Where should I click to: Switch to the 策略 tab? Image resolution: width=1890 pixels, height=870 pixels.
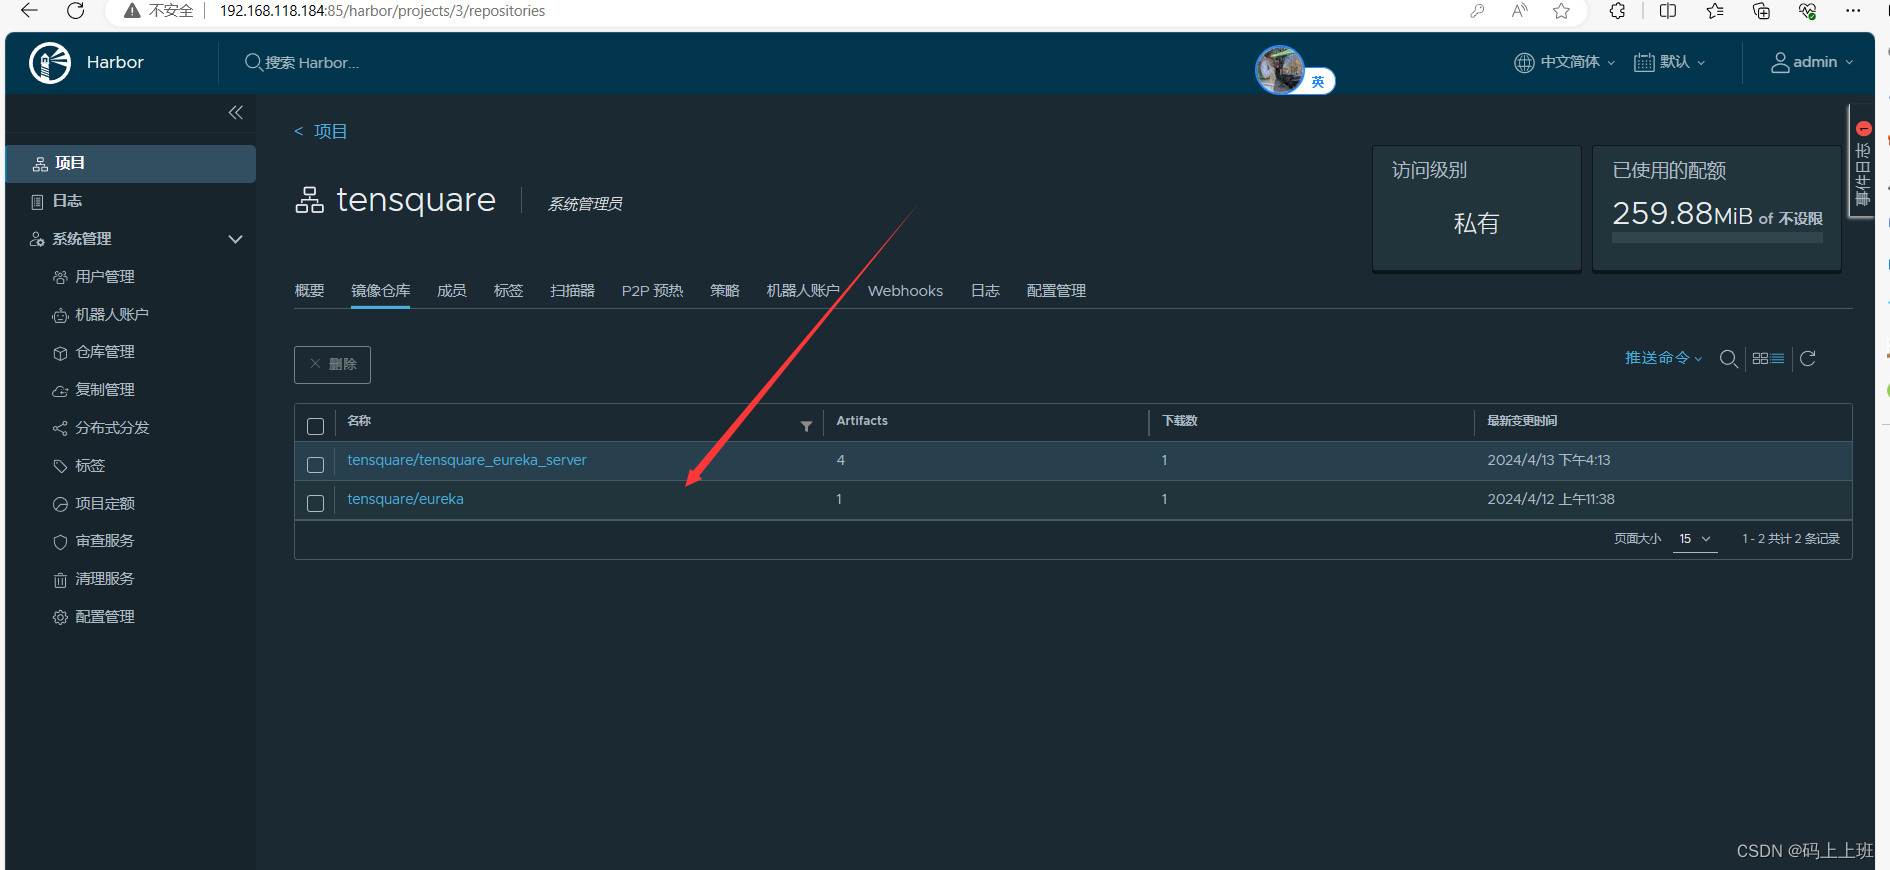pyautogui.click(x=725, y=291)
